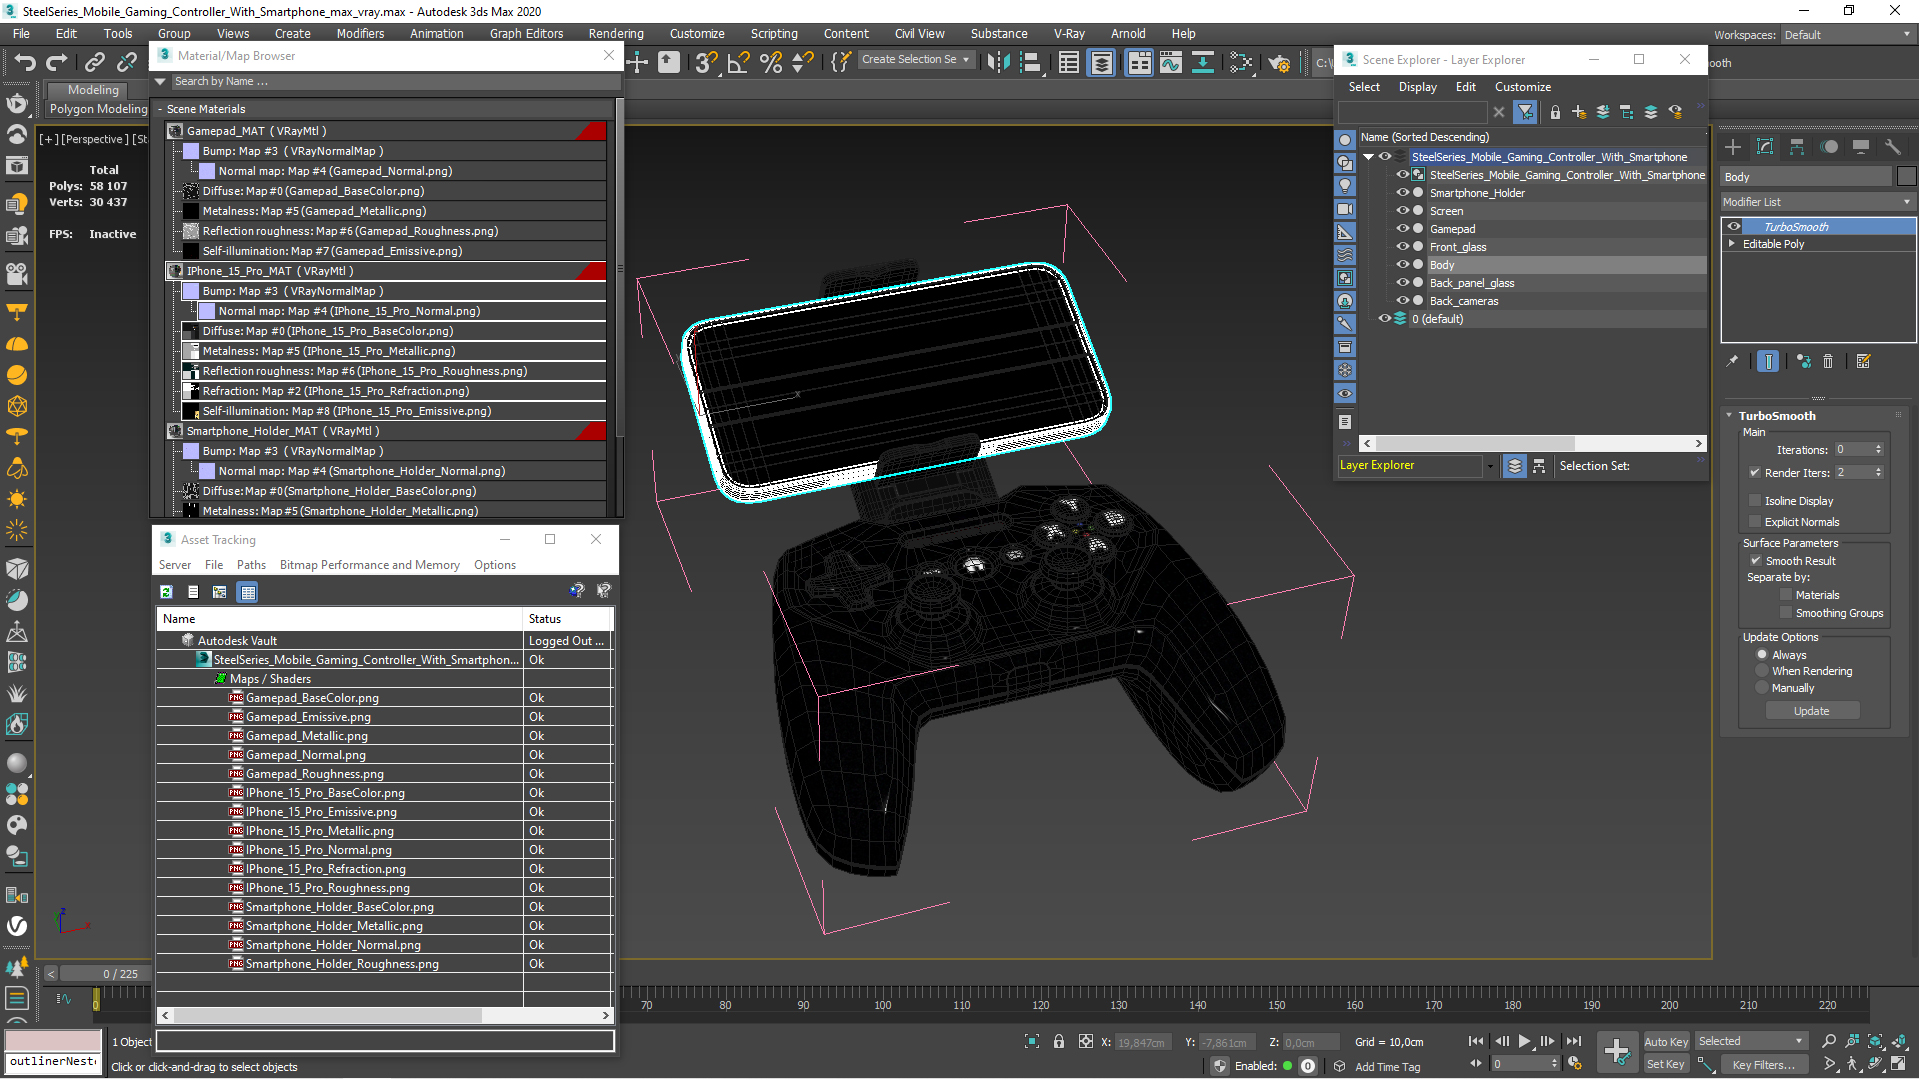This screenshot has width=1920, height=1080.
Task: Open the Modifiers menu
Action: click(360, 33)
